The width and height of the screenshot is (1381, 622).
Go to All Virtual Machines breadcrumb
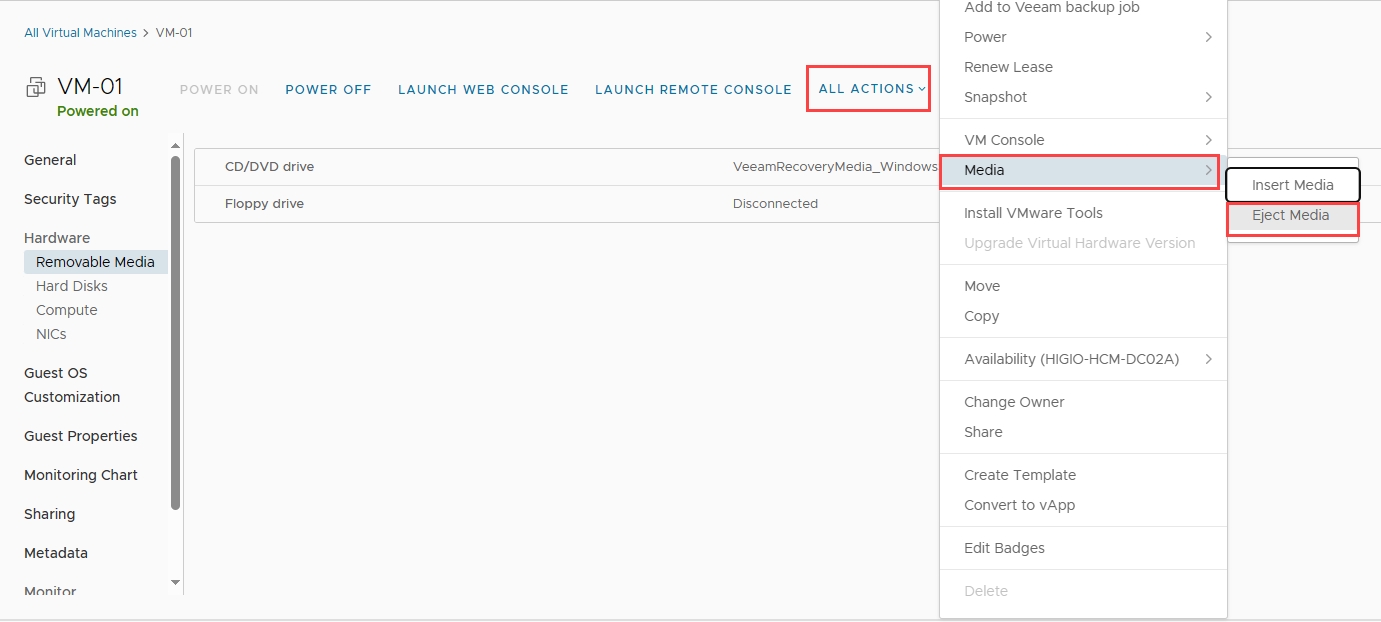point(80,33)
